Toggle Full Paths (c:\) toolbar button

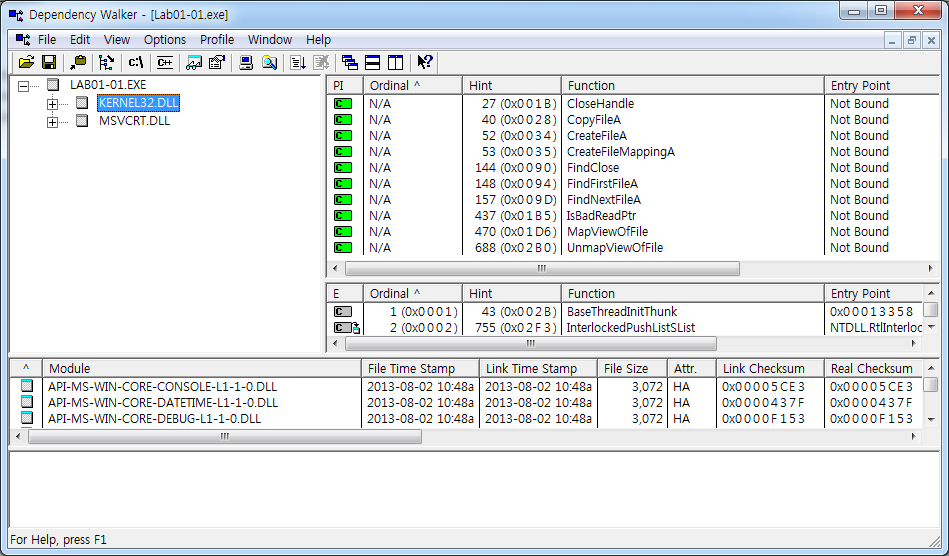(136, 62)
